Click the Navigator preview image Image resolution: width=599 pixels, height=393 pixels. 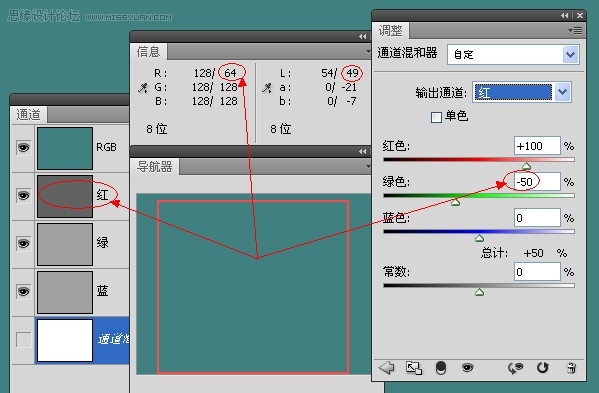(x=254, y=284)
